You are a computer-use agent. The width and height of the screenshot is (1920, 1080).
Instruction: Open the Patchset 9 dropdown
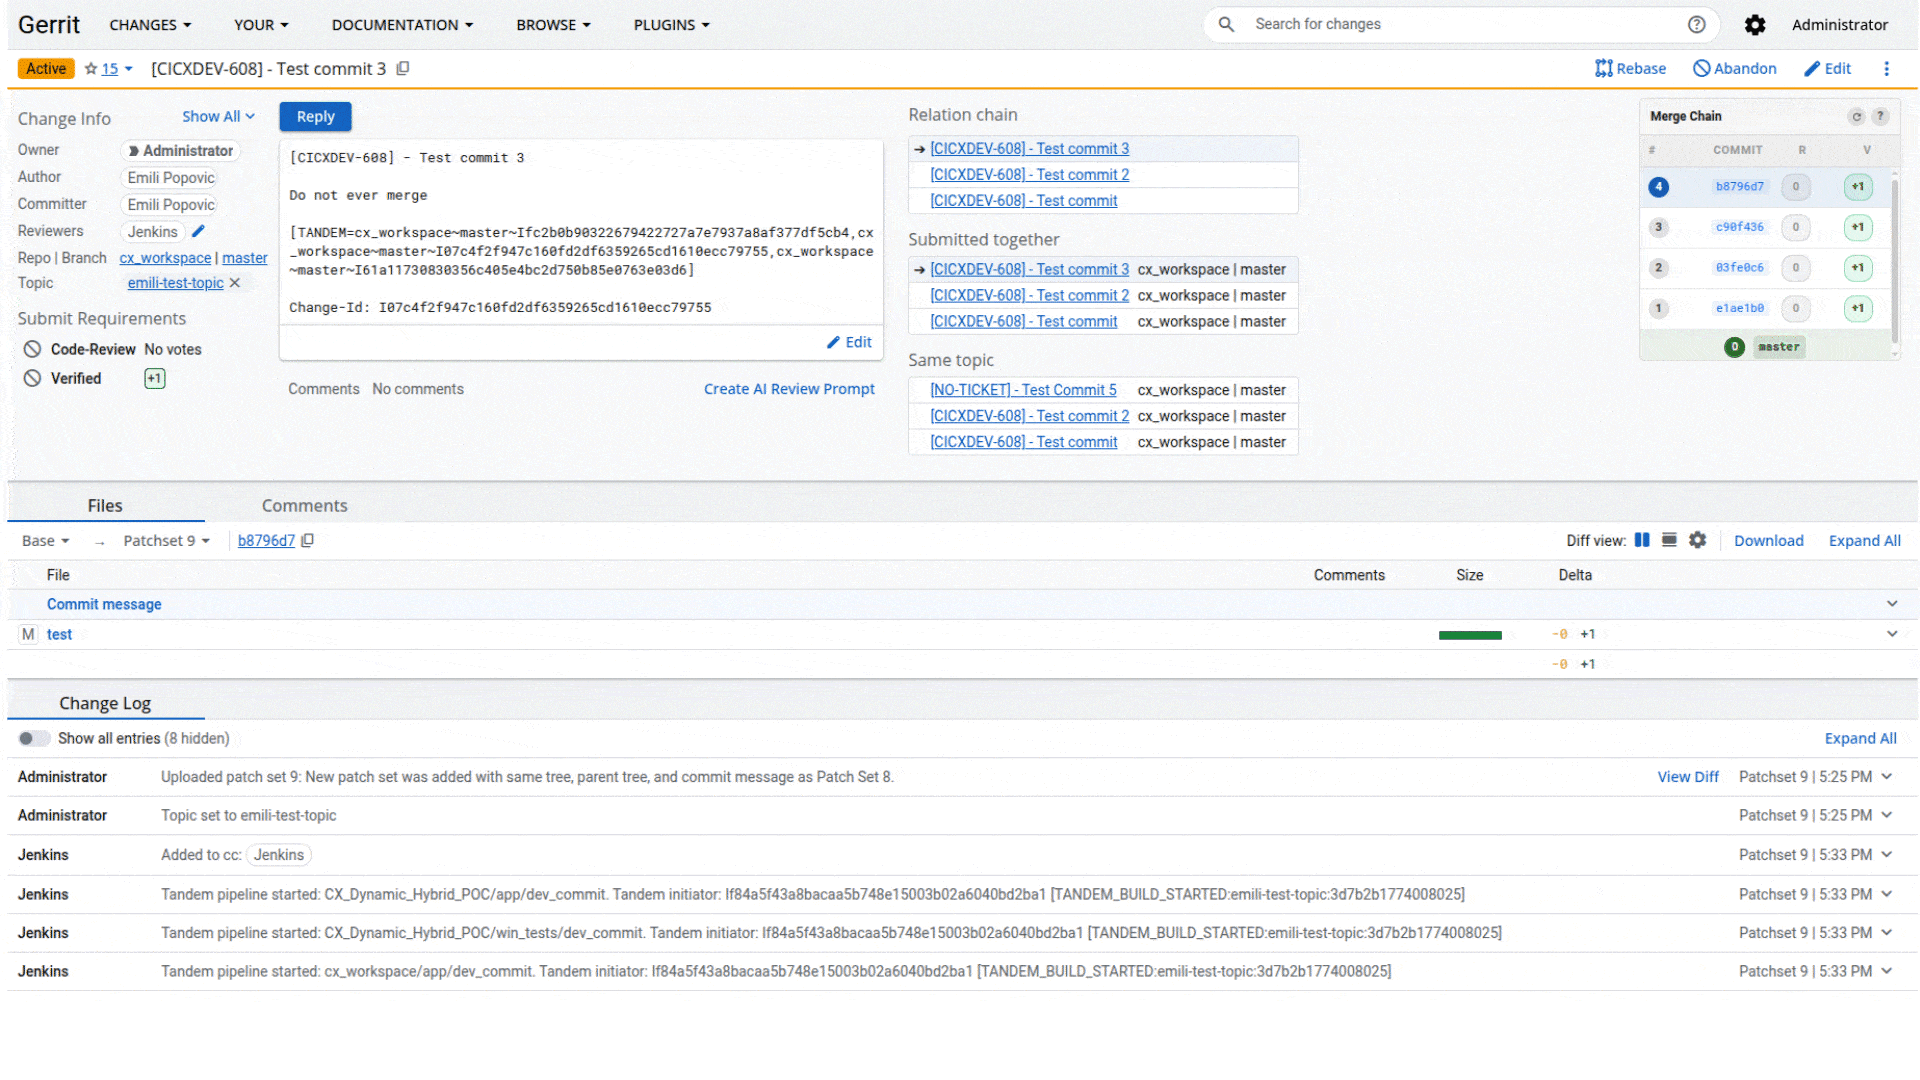pos(167,541)
